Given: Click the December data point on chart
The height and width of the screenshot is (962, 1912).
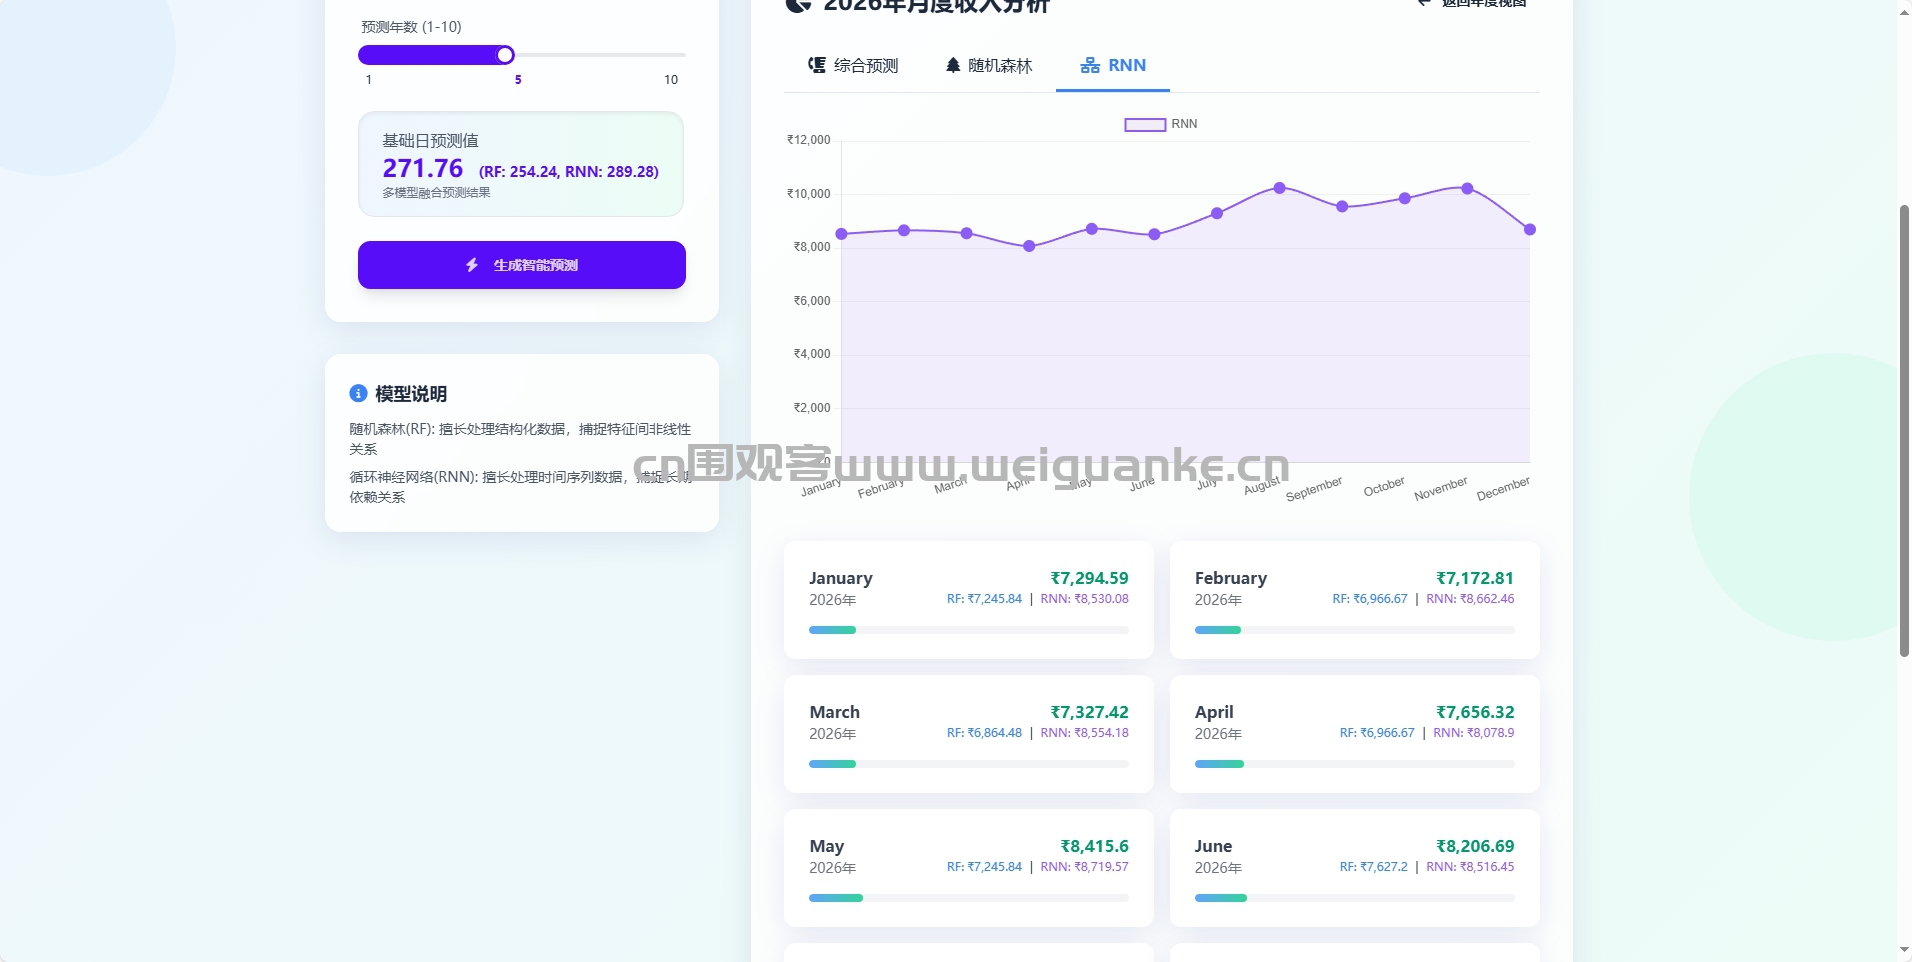Looking at the screenshot, I should 1529,230.
